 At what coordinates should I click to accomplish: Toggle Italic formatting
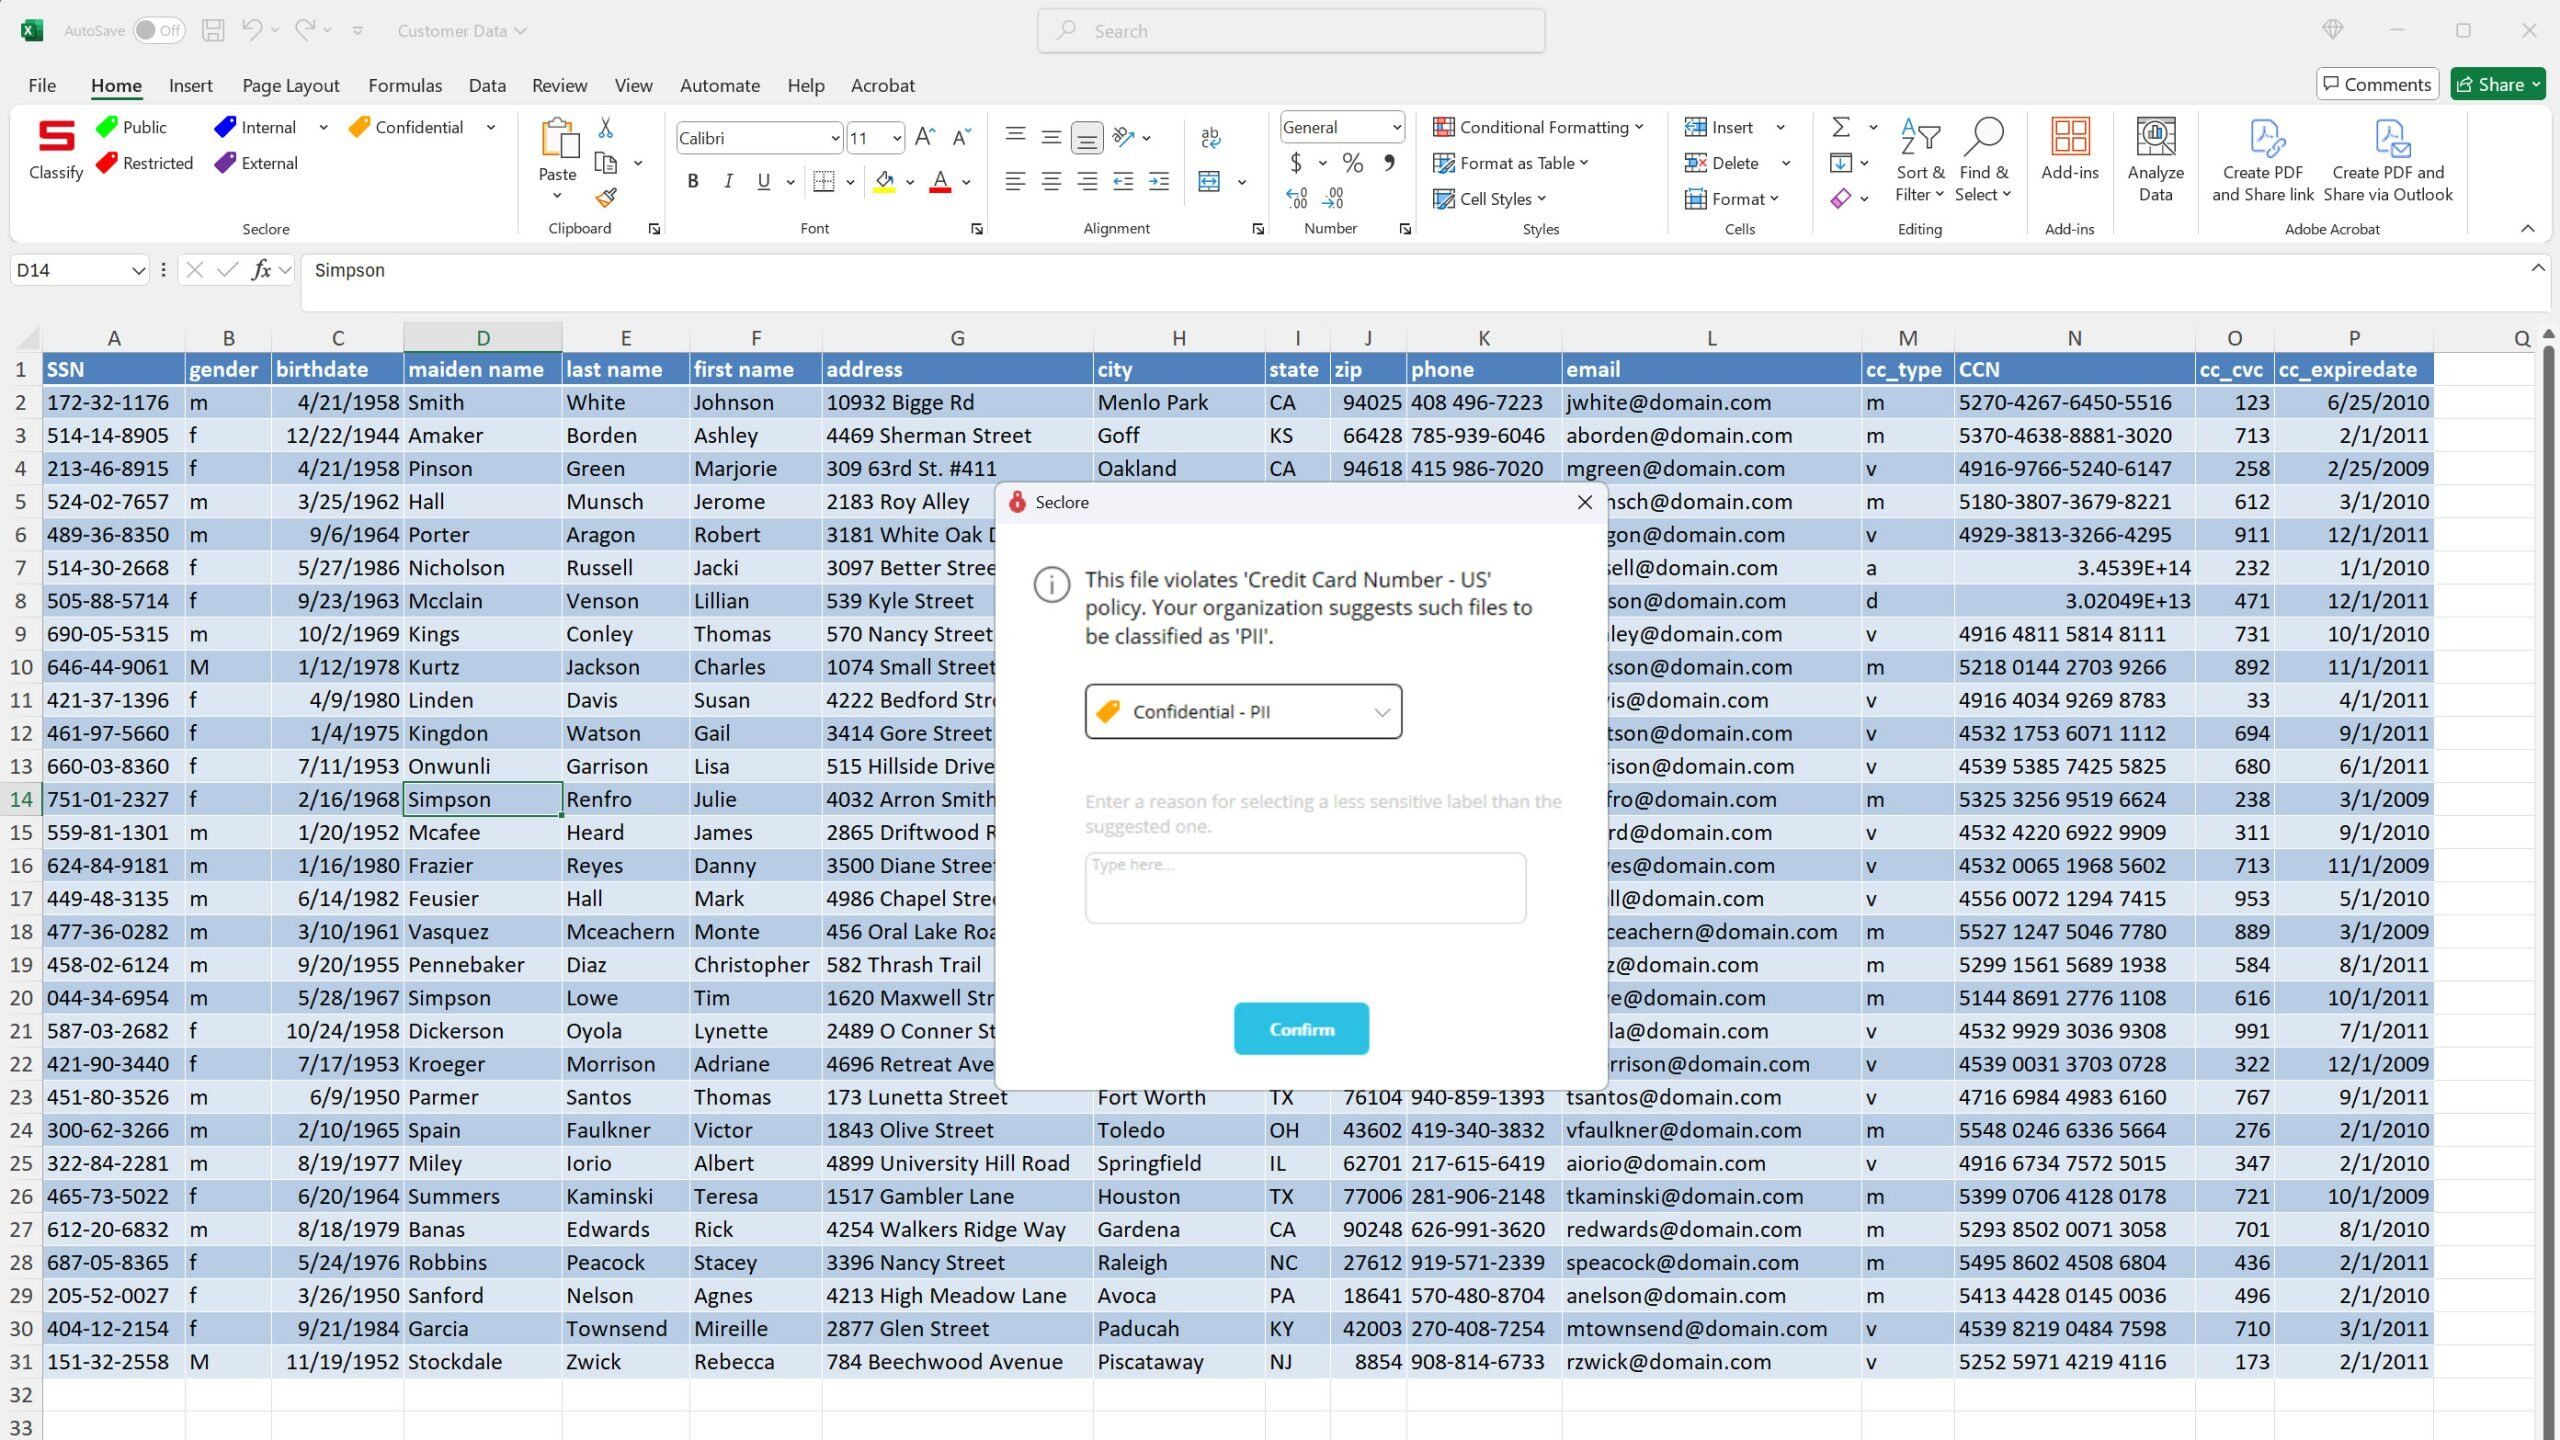(x=728, y=181)
